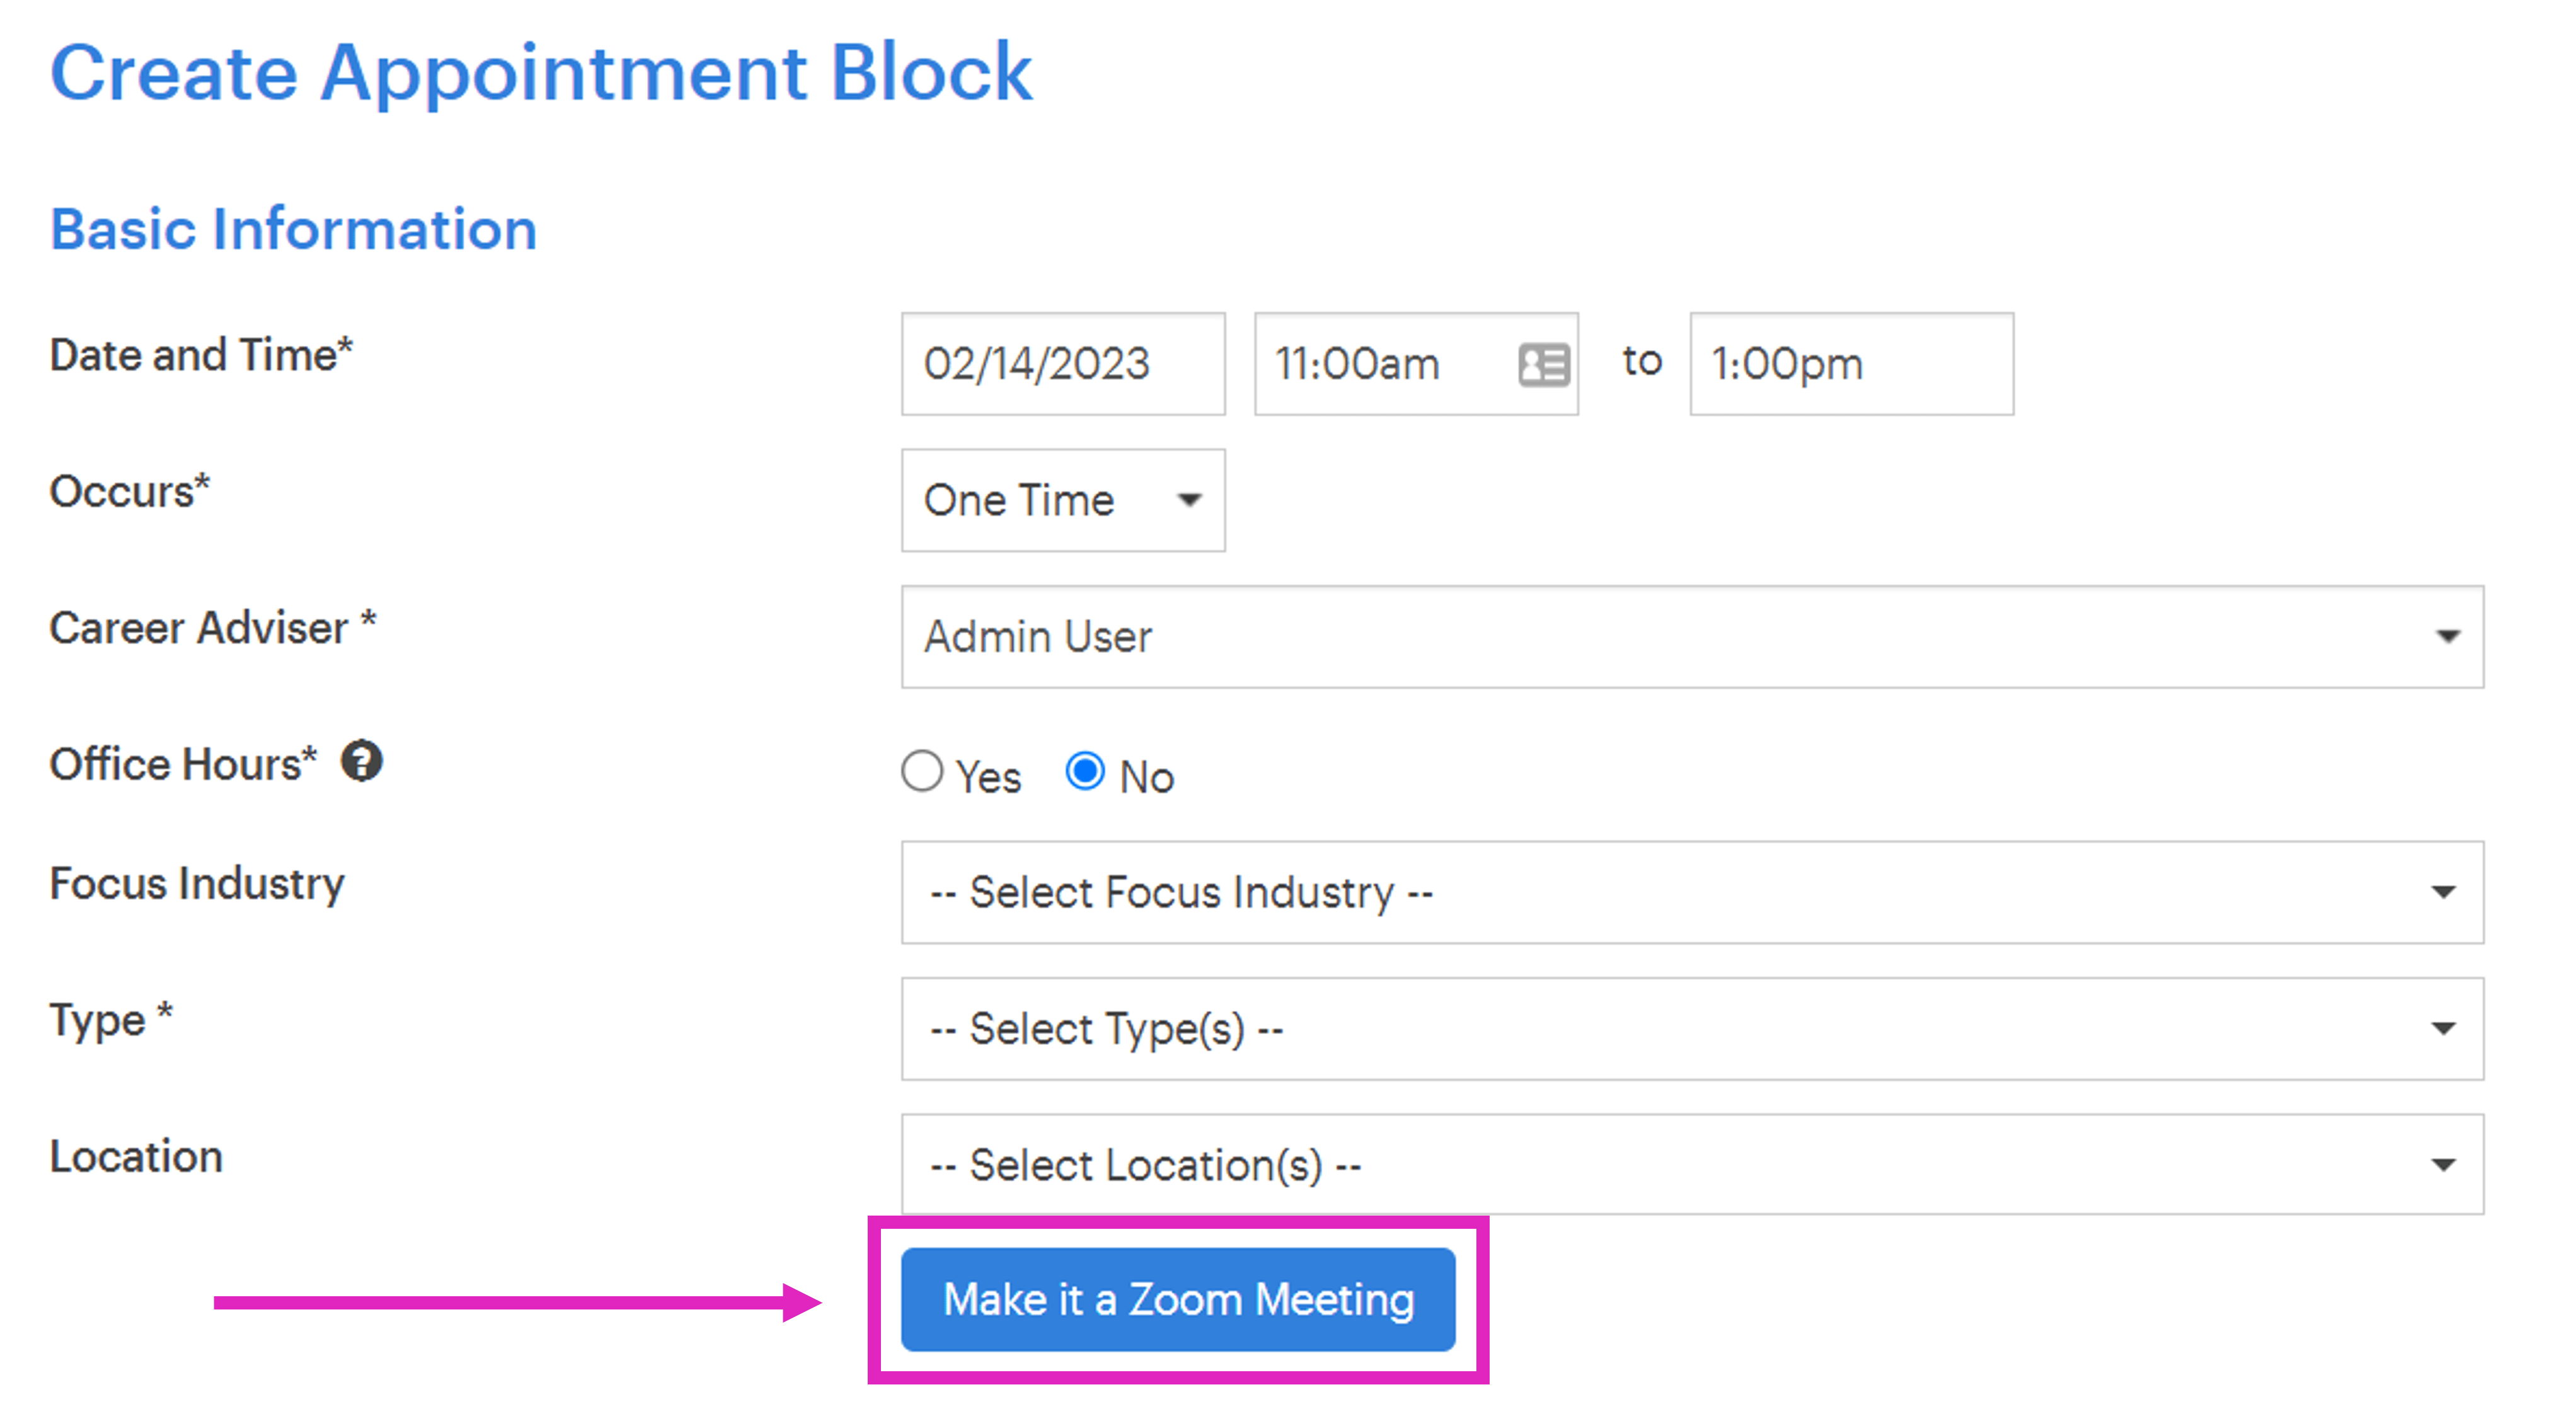This screenshot has height=1421, width=2576.
Task: Click the date field showing 02/14/2023
Action: (1062, 365)
